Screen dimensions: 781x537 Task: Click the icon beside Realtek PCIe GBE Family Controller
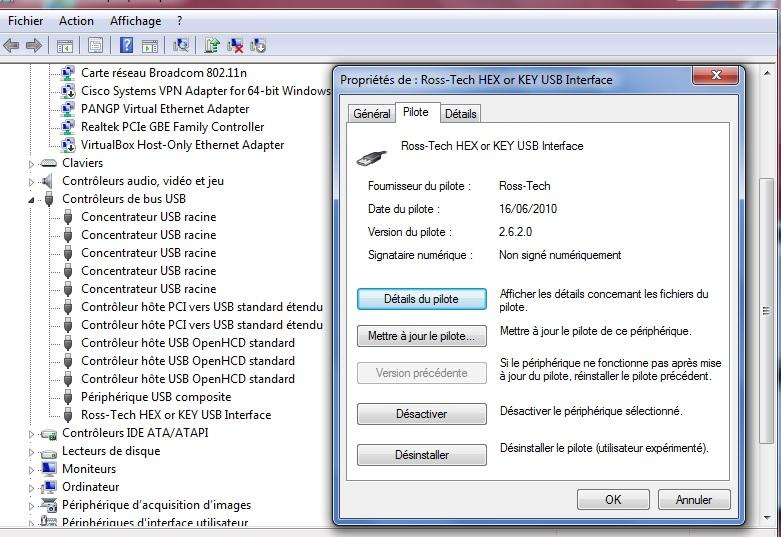pos(68,127)
